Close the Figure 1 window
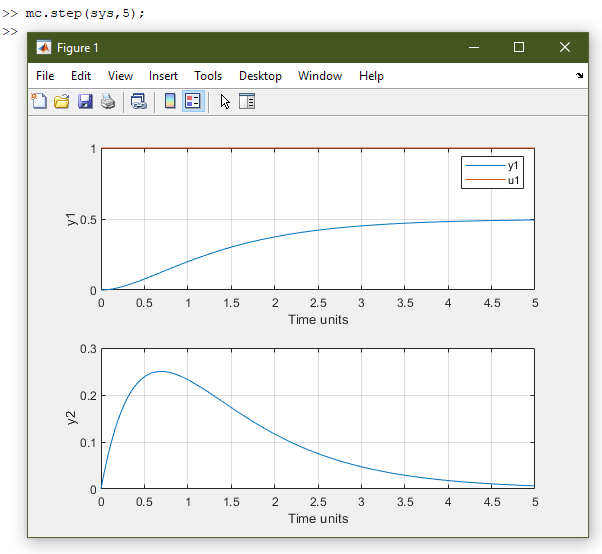This screenshot has width=602, height=554. 565,48
